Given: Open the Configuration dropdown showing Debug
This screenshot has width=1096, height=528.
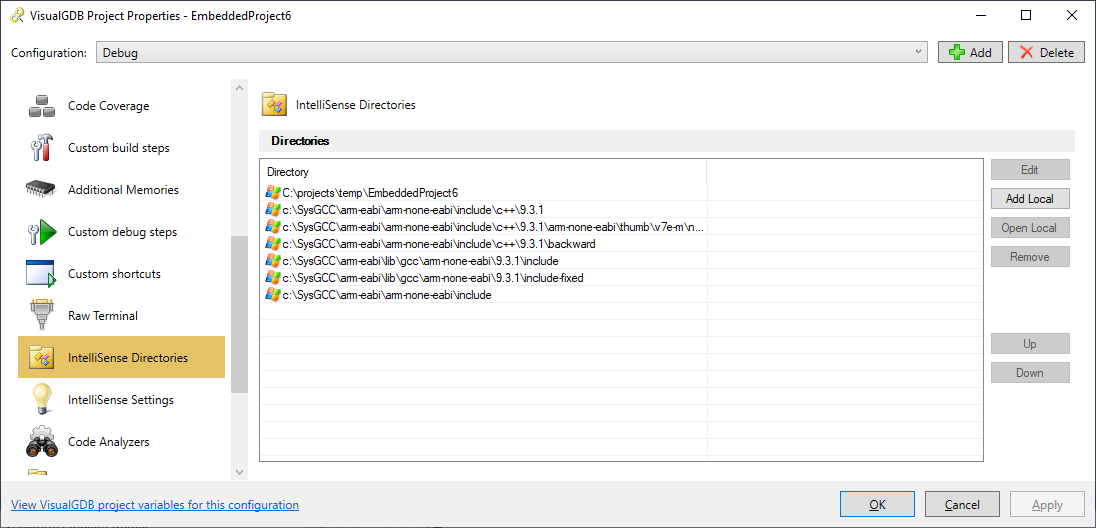Looking at the screenshot, I should (x=512, y=52).
